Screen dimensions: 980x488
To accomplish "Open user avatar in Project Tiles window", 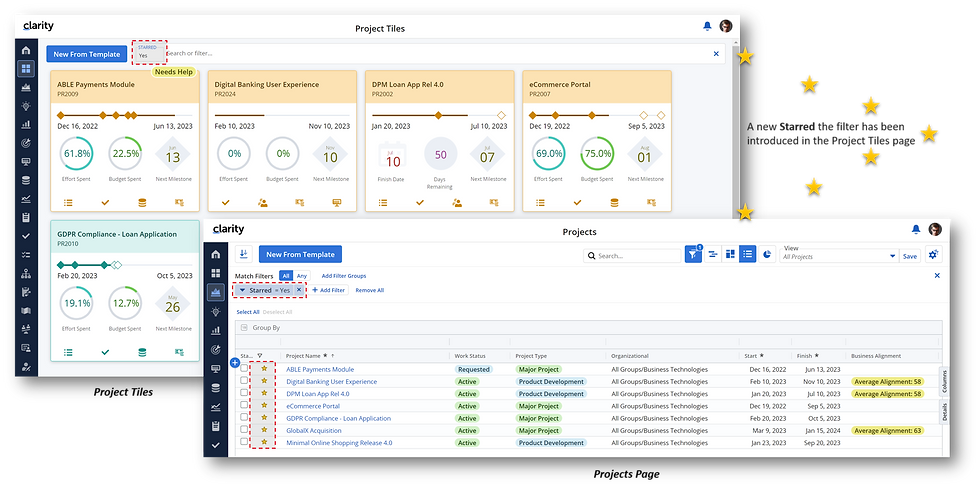I will (726, 26).
